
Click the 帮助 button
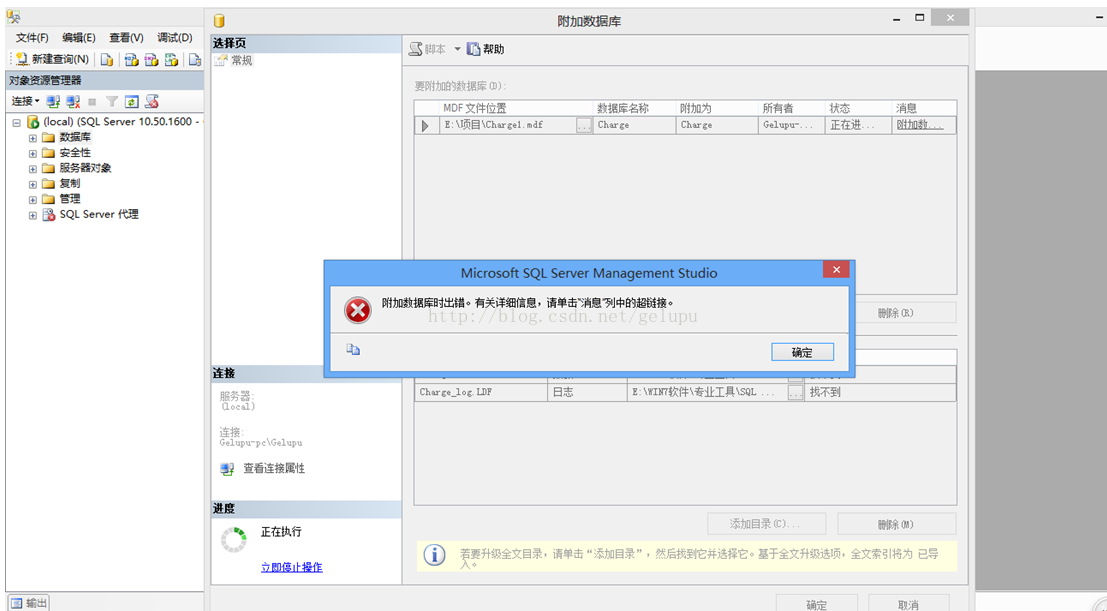[x=486, y=49]
